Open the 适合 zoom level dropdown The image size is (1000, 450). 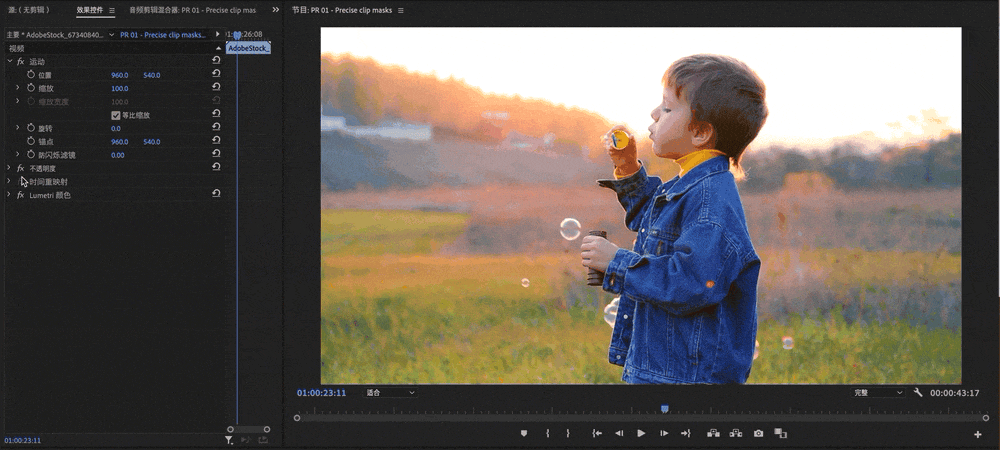(390, 393)
